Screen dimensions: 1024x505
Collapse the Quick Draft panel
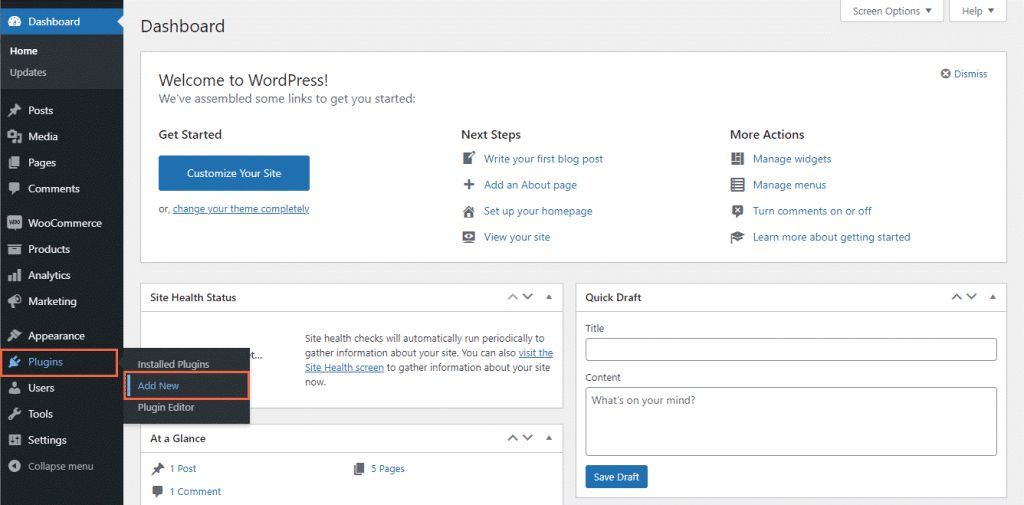[x=993, y=297]
